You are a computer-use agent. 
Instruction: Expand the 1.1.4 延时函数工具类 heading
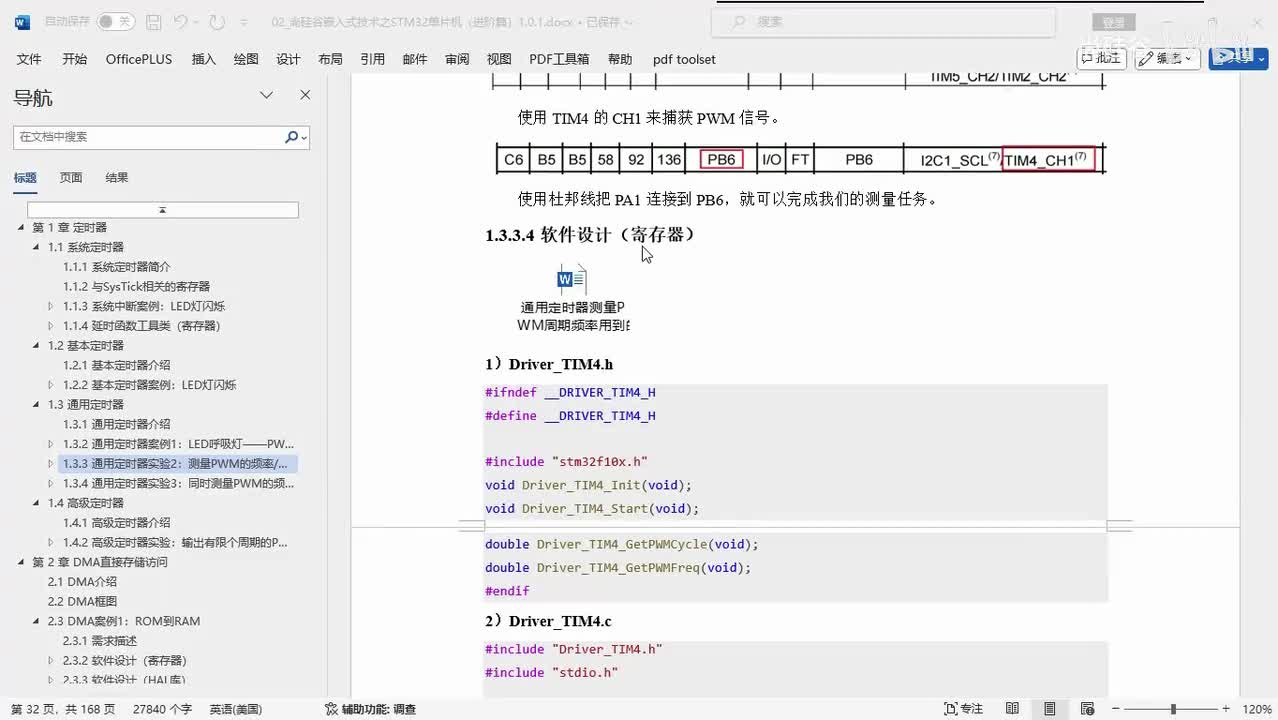click(x=52, y=326)
